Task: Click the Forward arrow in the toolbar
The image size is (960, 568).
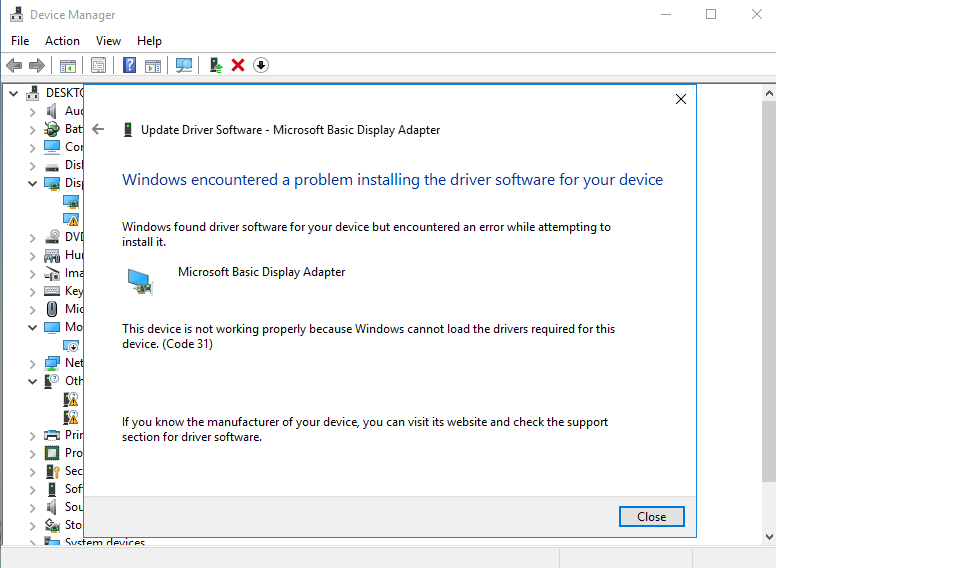Action: (37, 65)
